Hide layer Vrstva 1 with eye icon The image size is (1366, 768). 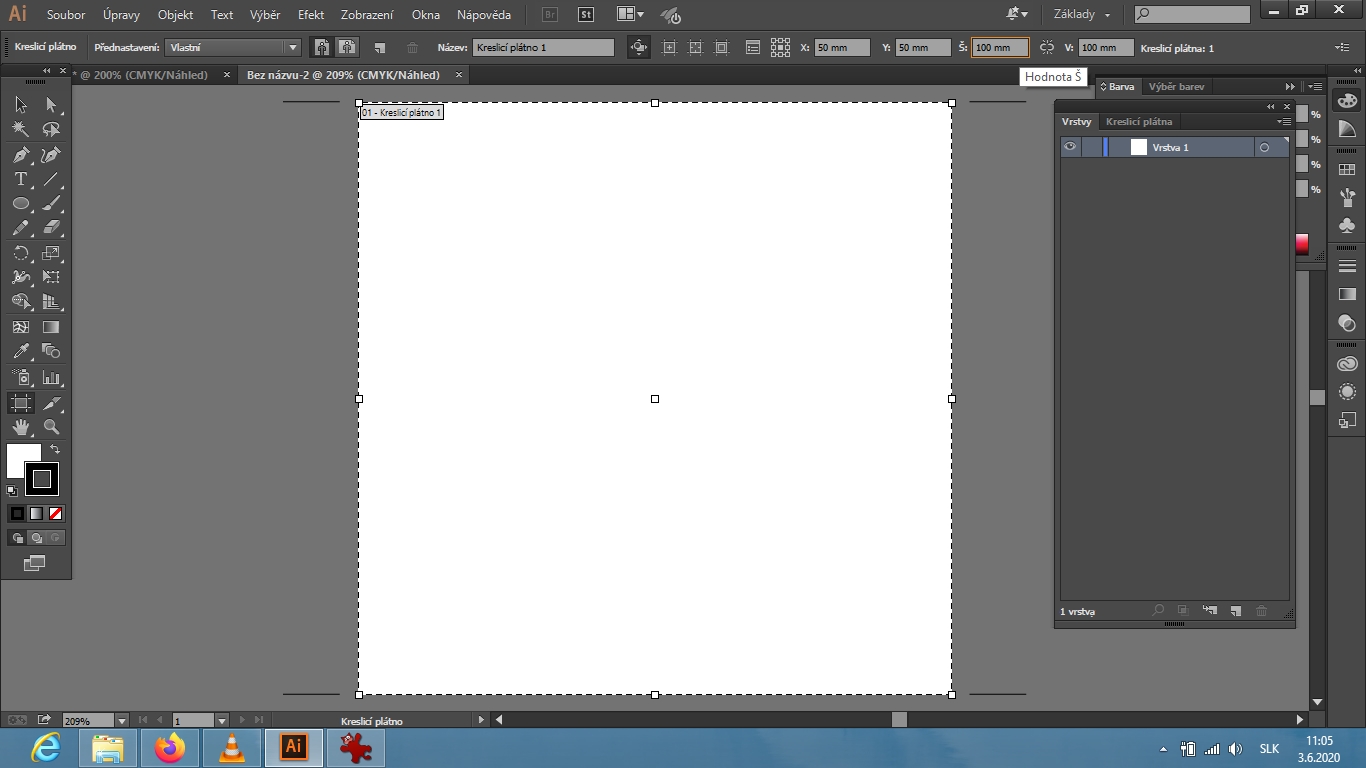[1070, 147]
